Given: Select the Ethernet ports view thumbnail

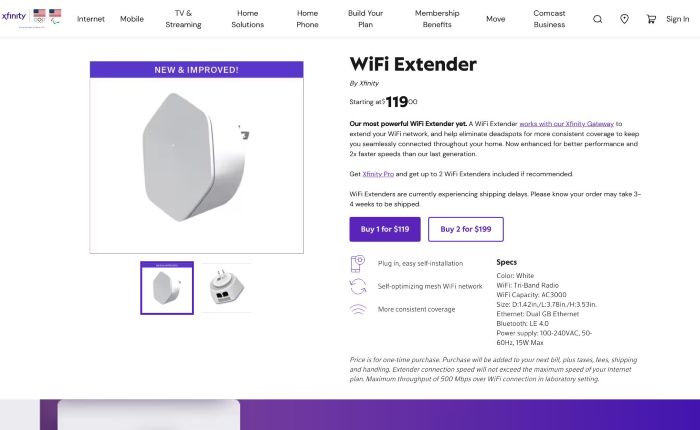Looking at the screenshot, I should 227,289.
